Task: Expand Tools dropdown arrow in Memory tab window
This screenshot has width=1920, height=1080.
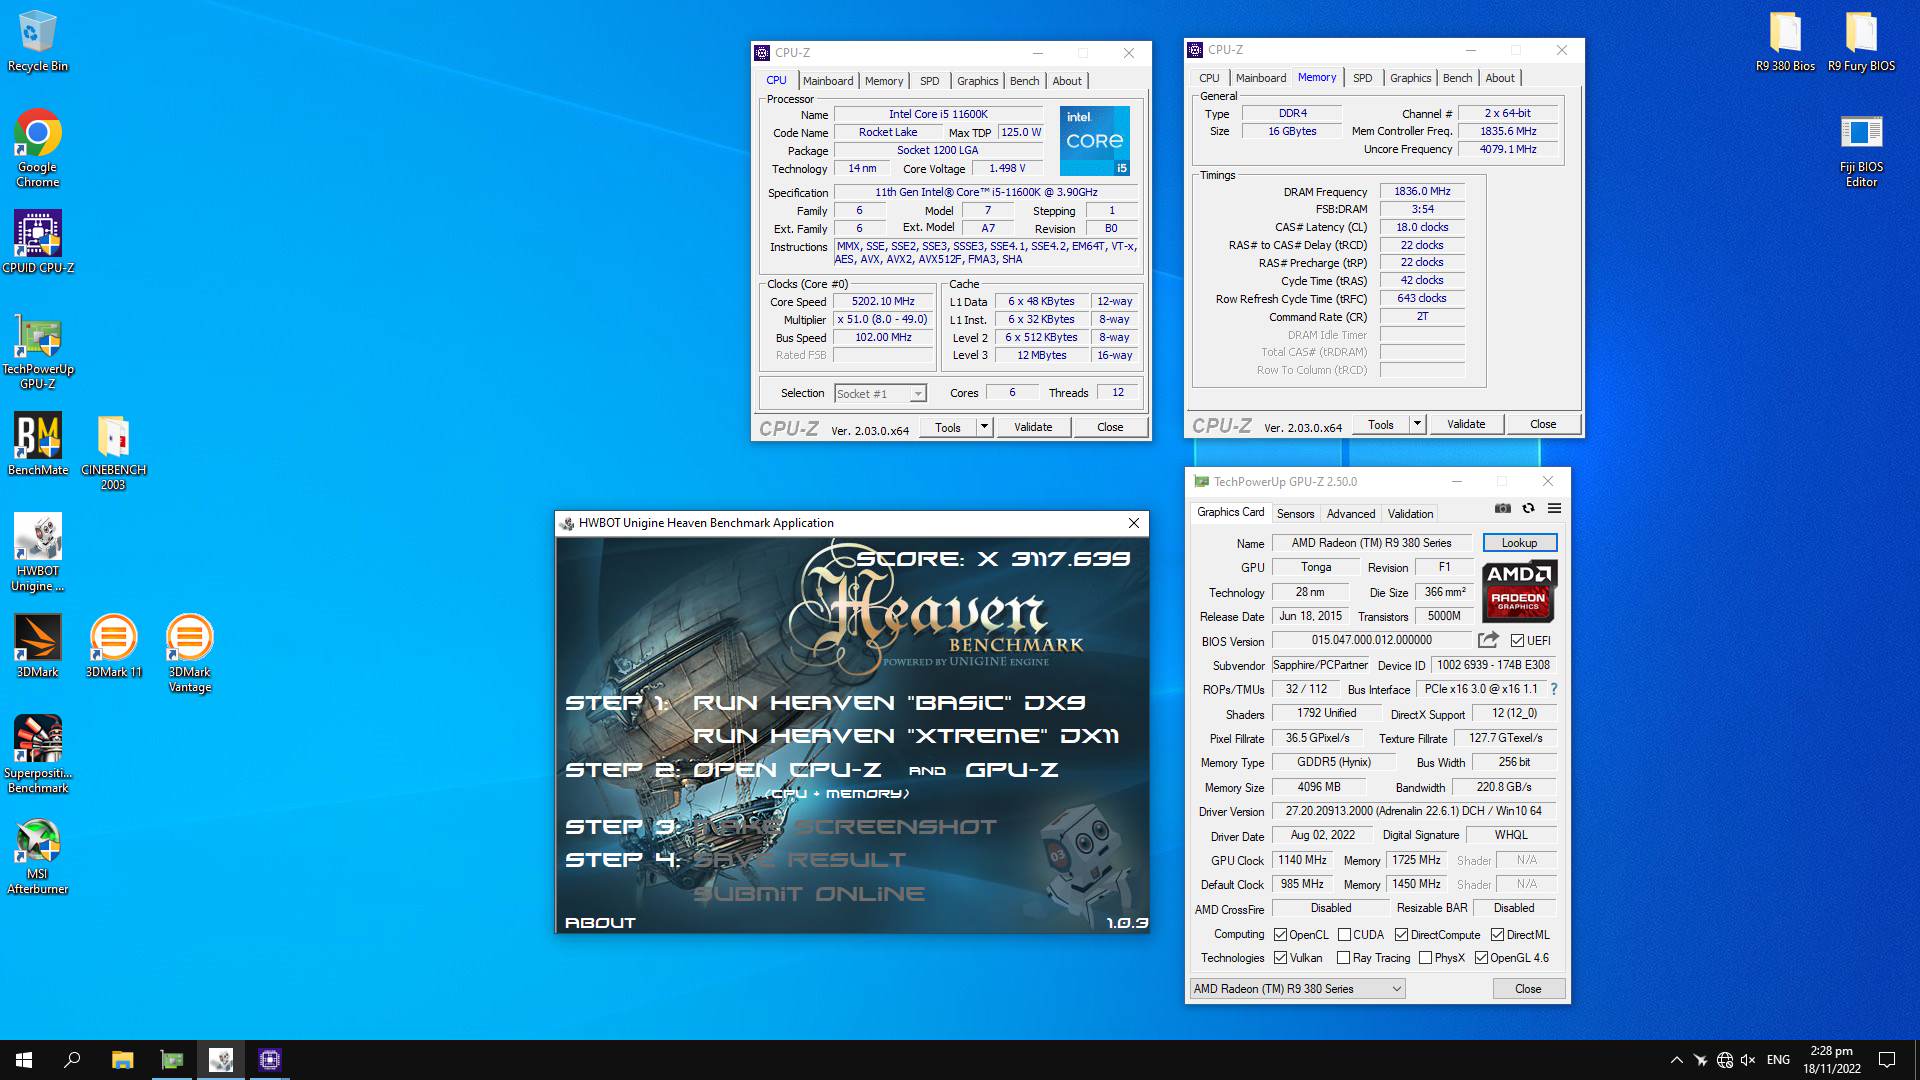Action: [1417, 424]
